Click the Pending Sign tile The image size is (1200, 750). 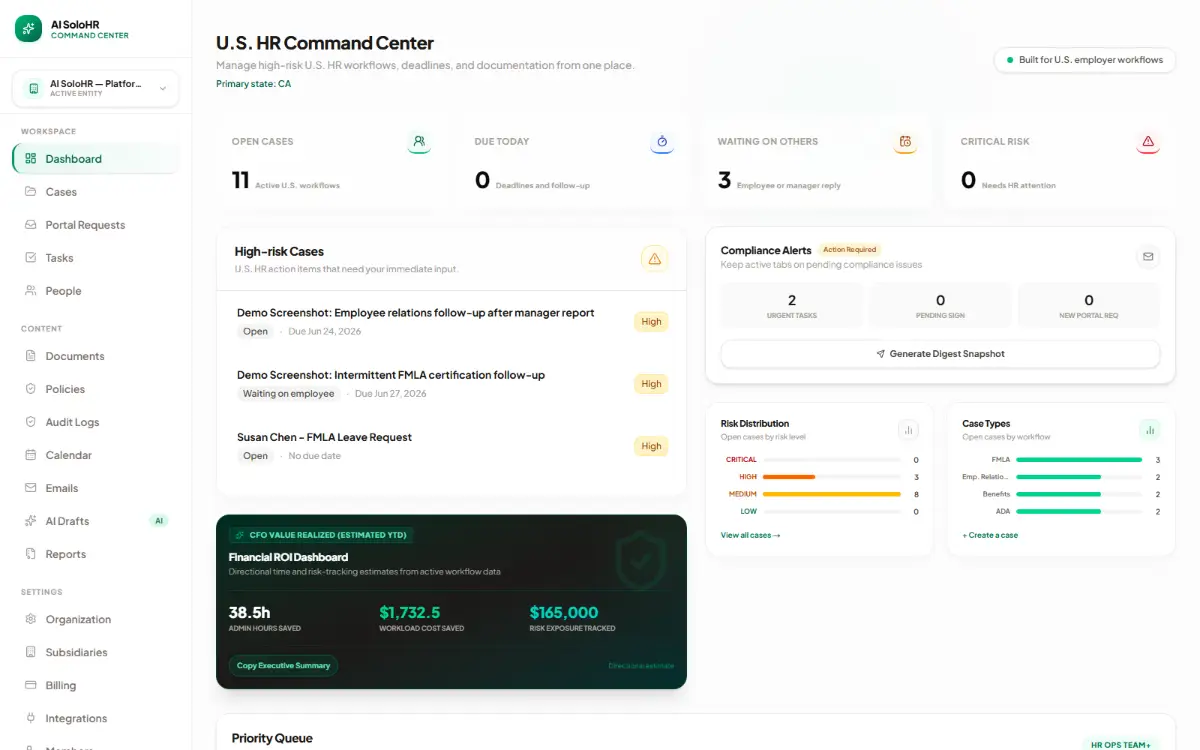(940, 305)
